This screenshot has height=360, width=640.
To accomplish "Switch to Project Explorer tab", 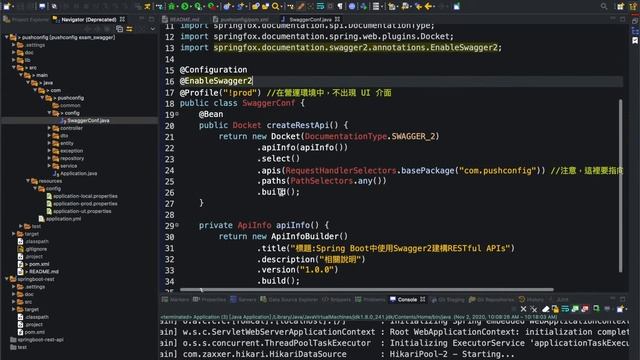I will pos(26,19).
